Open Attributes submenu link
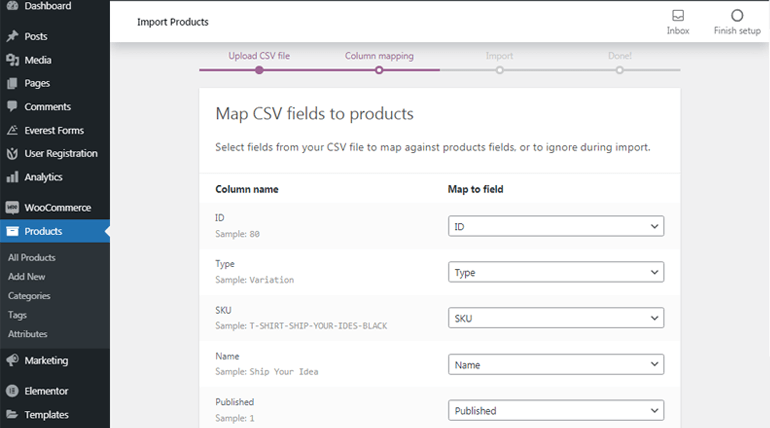 tap(28, 334)
